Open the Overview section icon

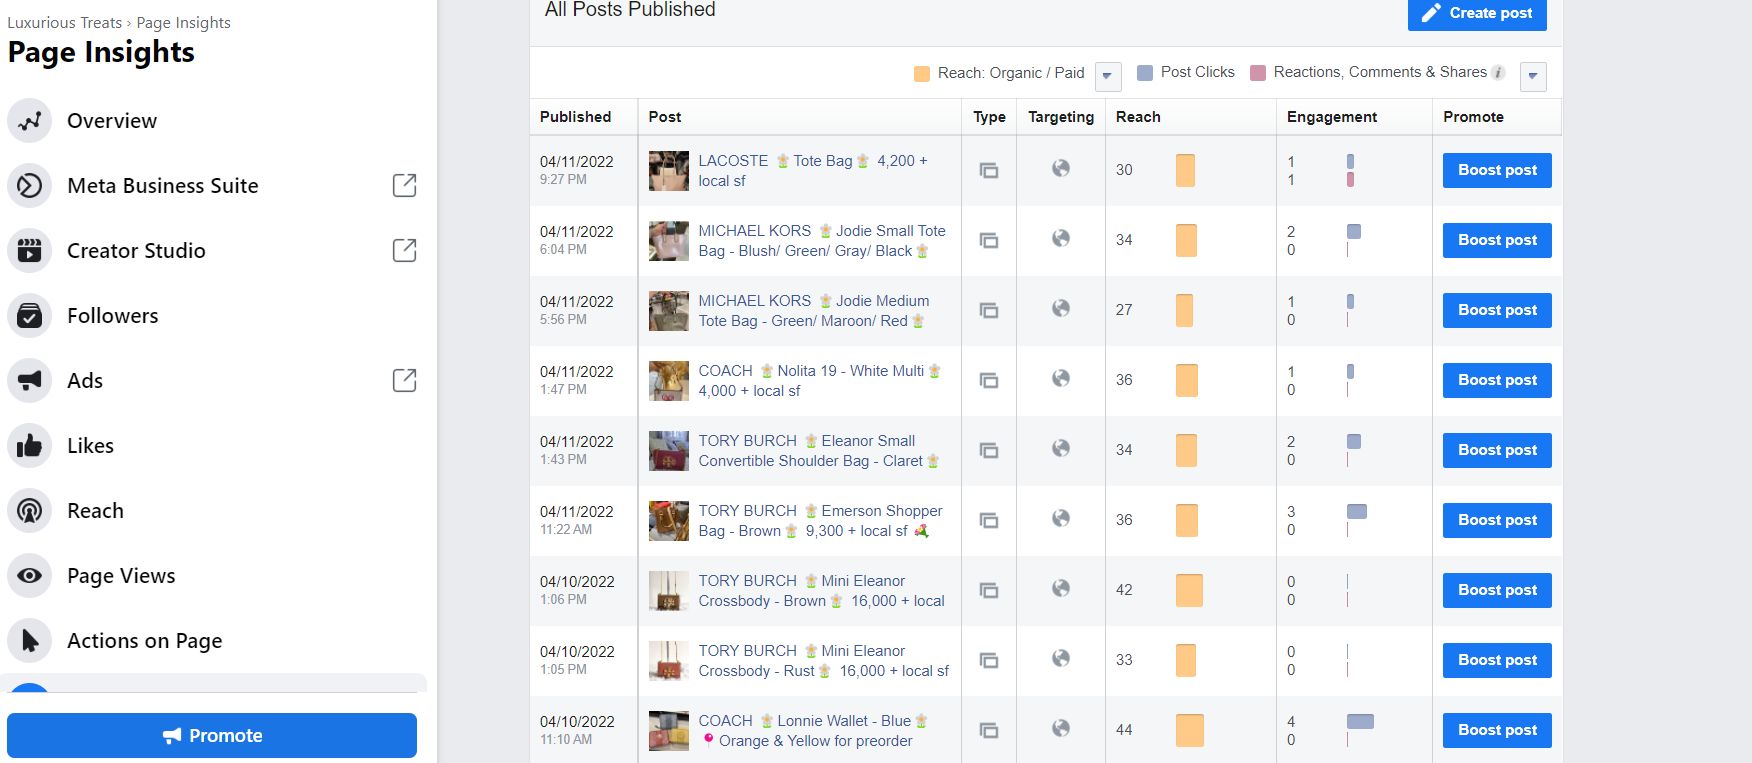[x=30, y=121]
